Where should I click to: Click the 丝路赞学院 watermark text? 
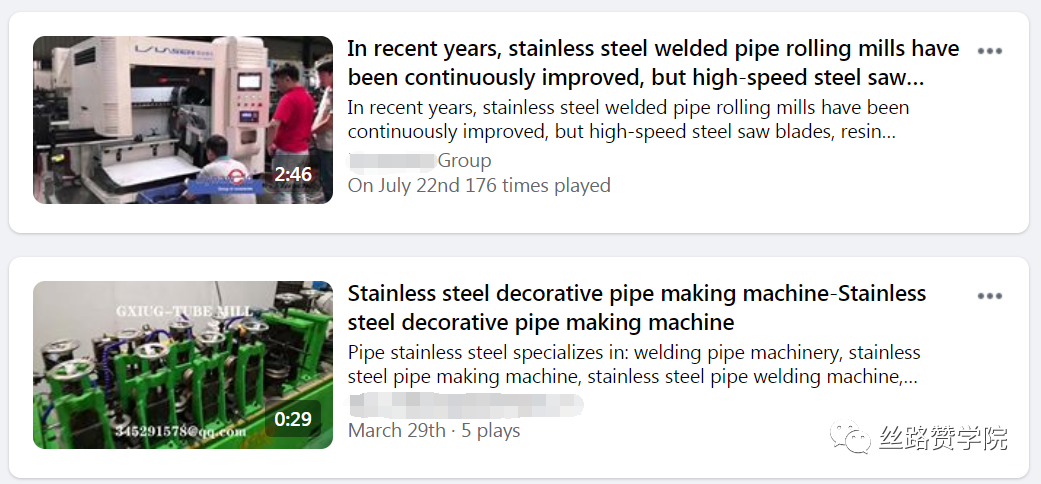click(943, 439)
